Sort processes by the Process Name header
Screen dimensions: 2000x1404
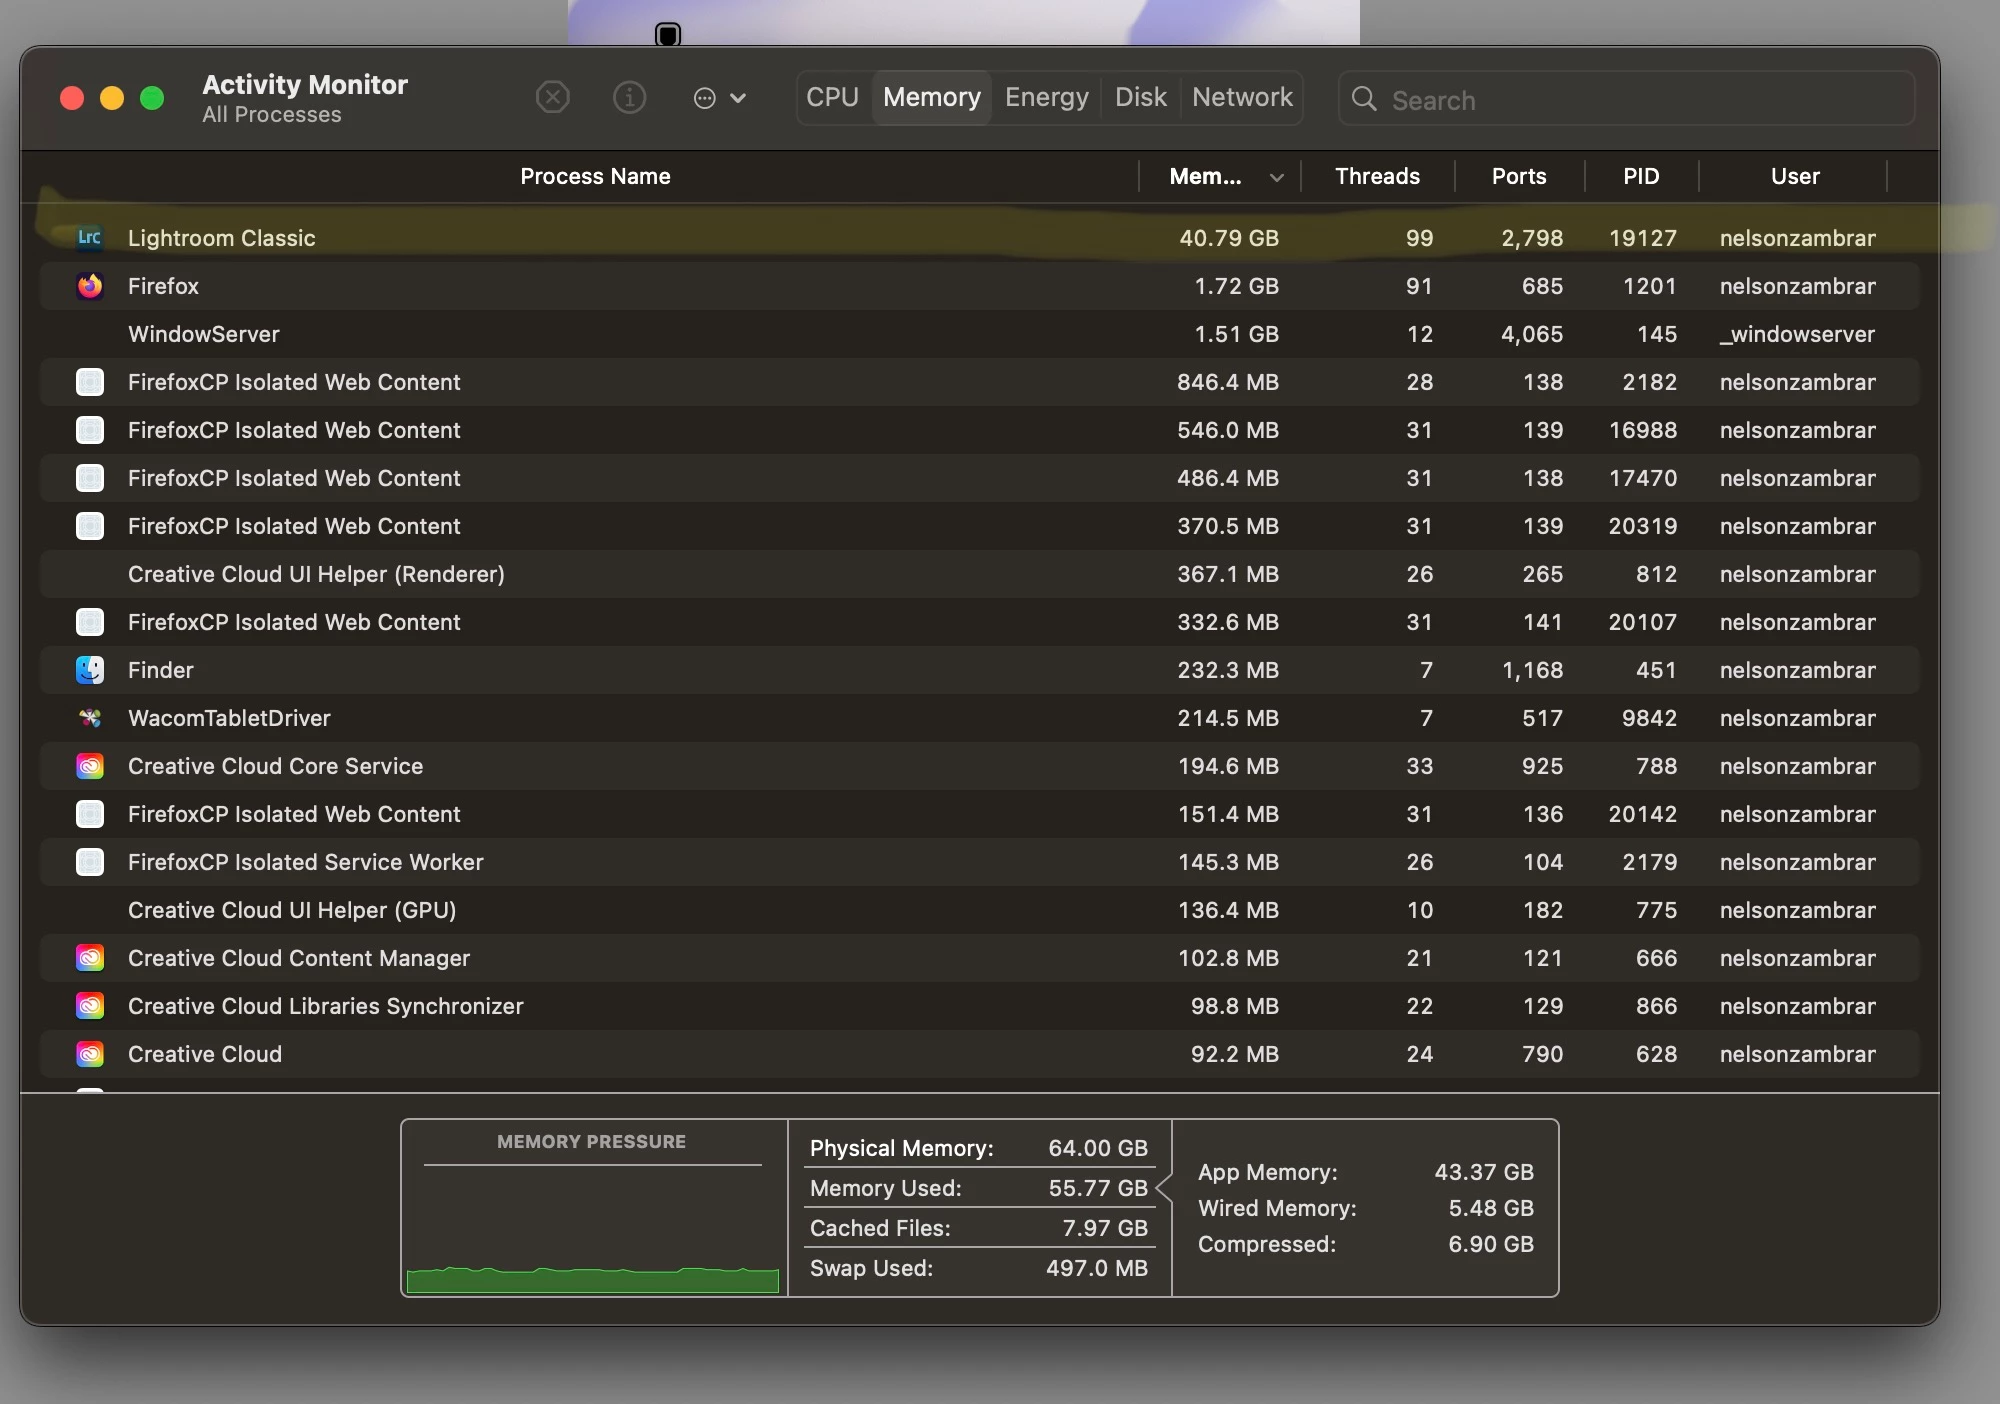[595, 177]
